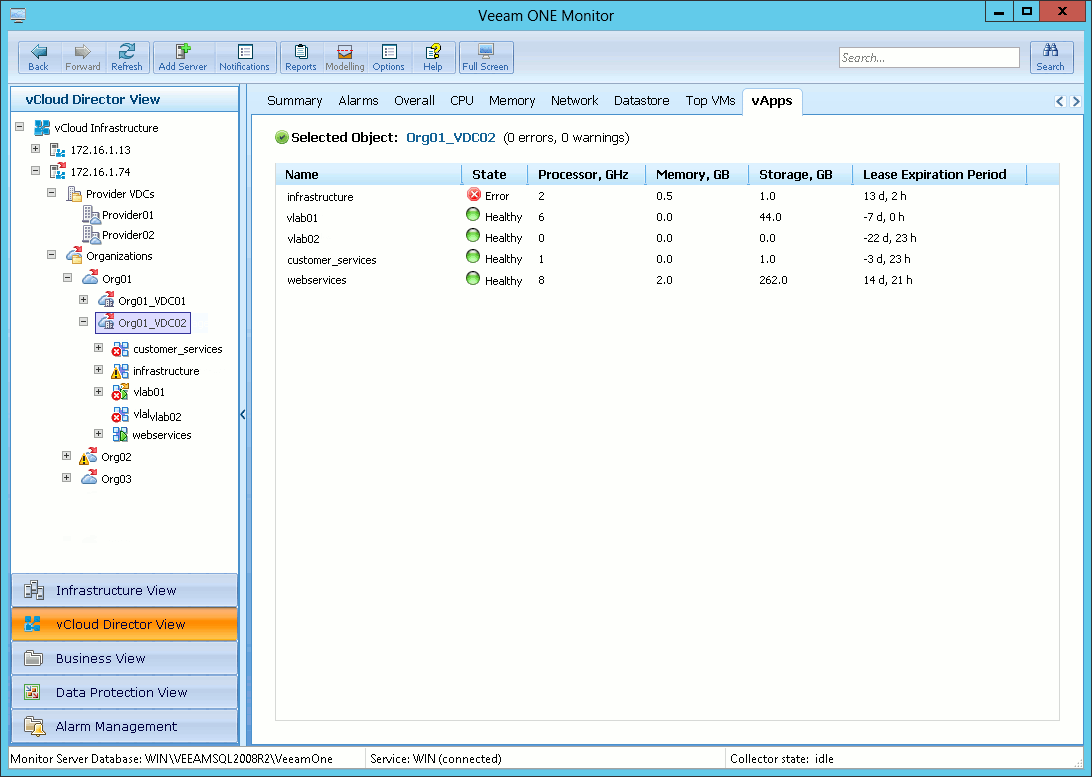Sort by Lease Expiration Period column
1092x777 pixels.
click(939, 175)
